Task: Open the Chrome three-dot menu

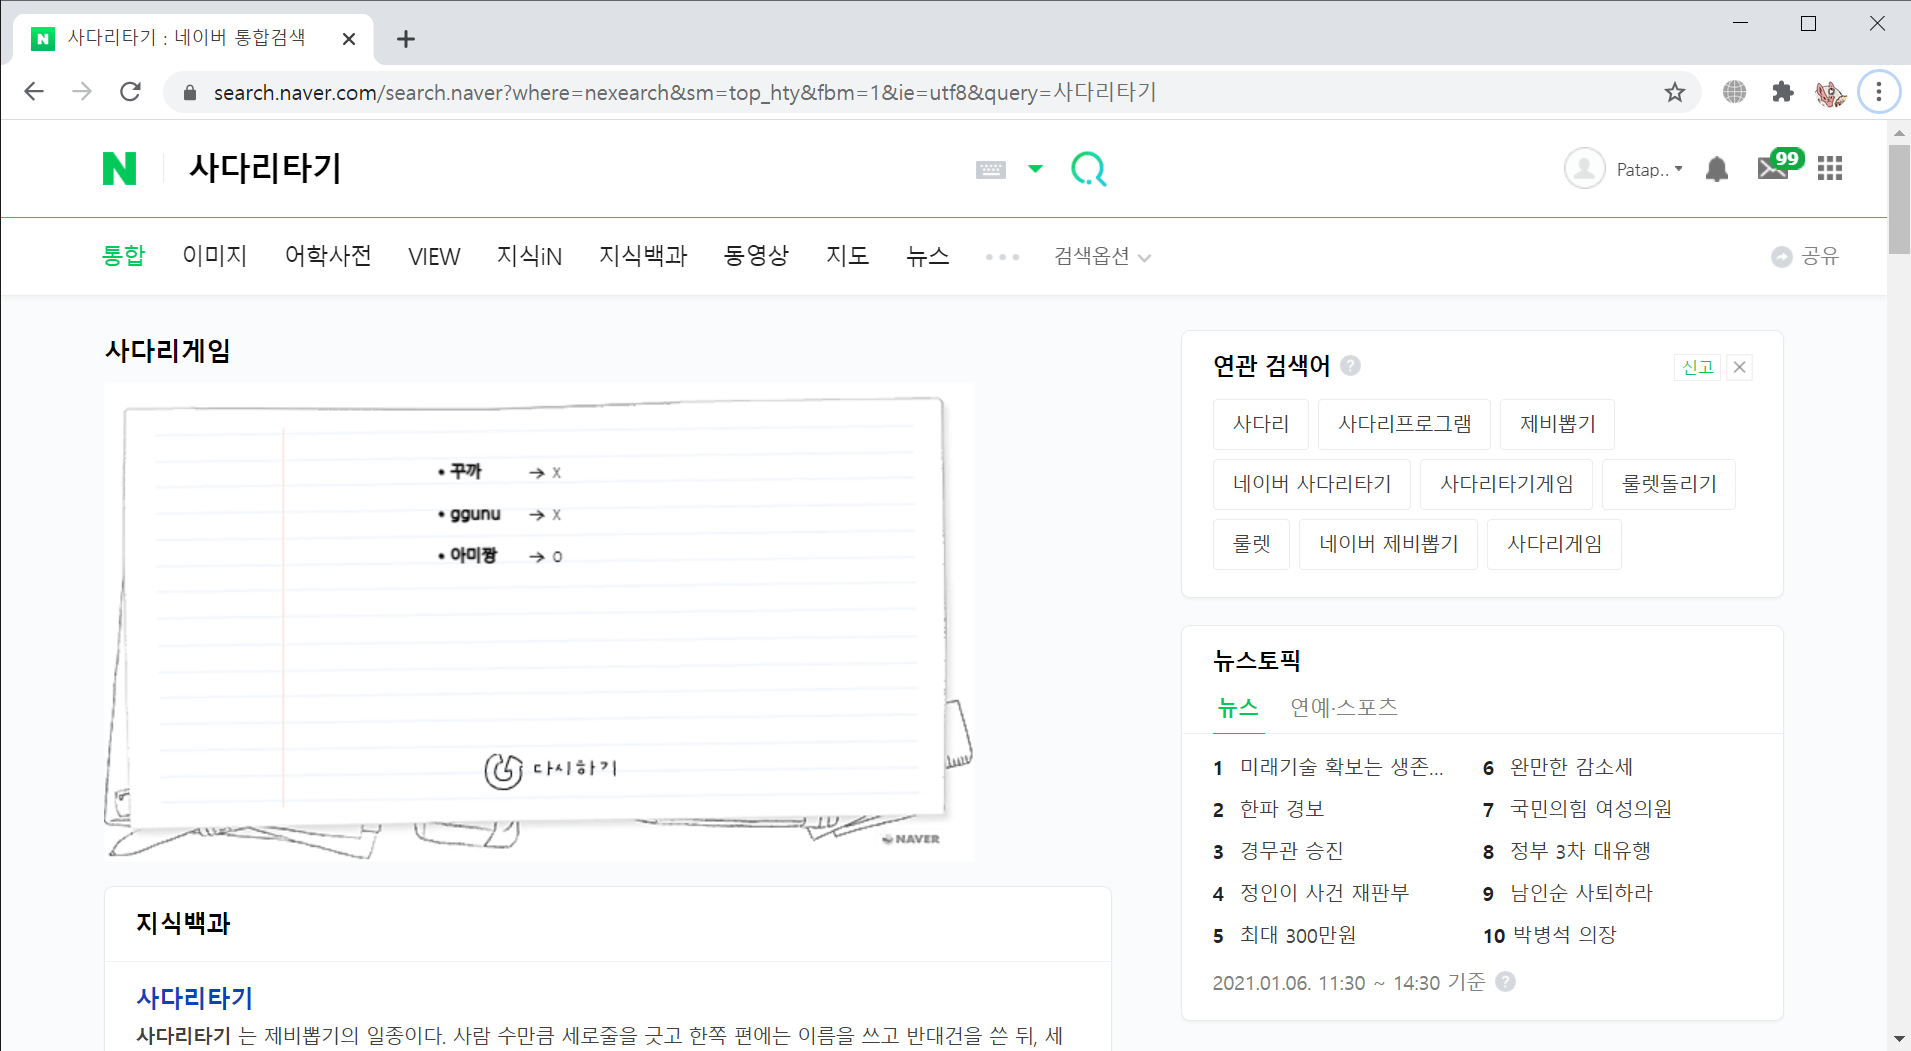Action: (1879, 92)
